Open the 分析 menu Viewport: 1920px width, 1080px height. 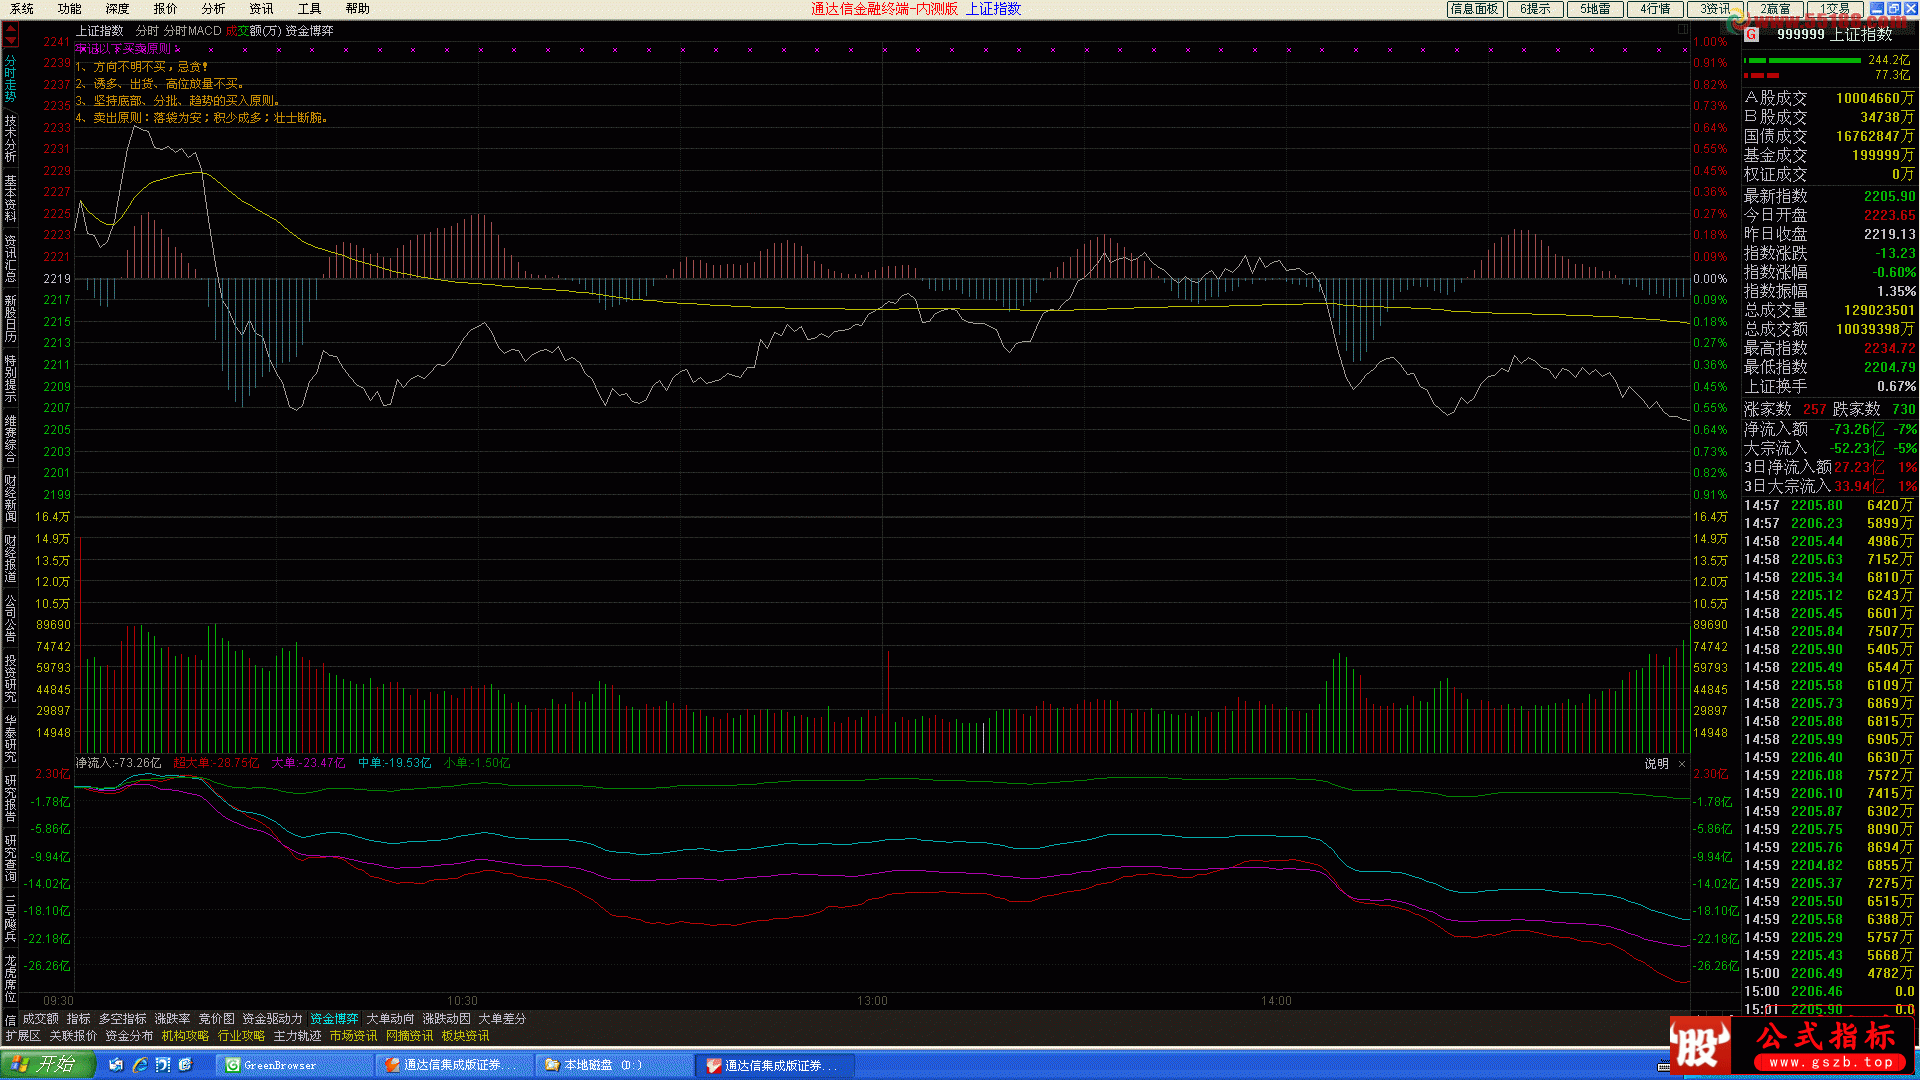click(x=214, y=9)
